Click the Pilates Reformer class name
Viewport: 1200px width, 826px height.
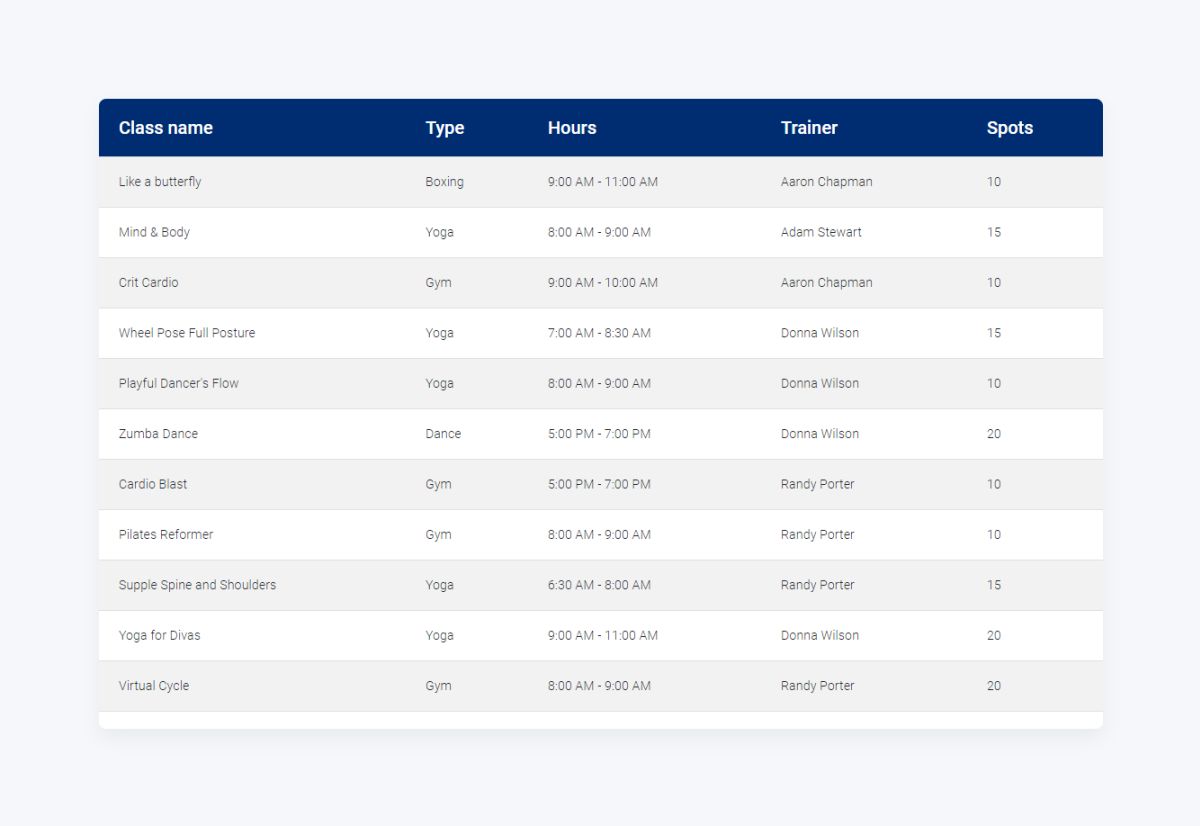164,534
